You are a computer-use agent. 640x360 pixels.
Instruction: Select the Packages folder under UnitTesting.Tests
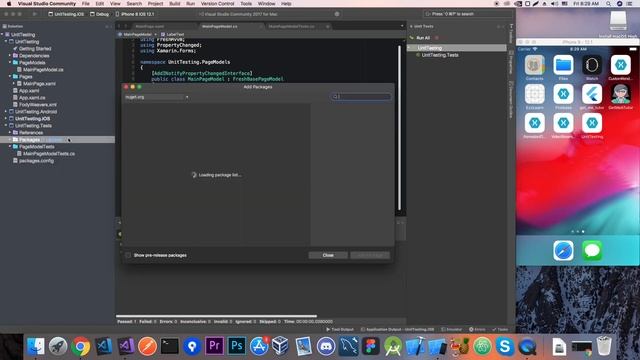29,140
